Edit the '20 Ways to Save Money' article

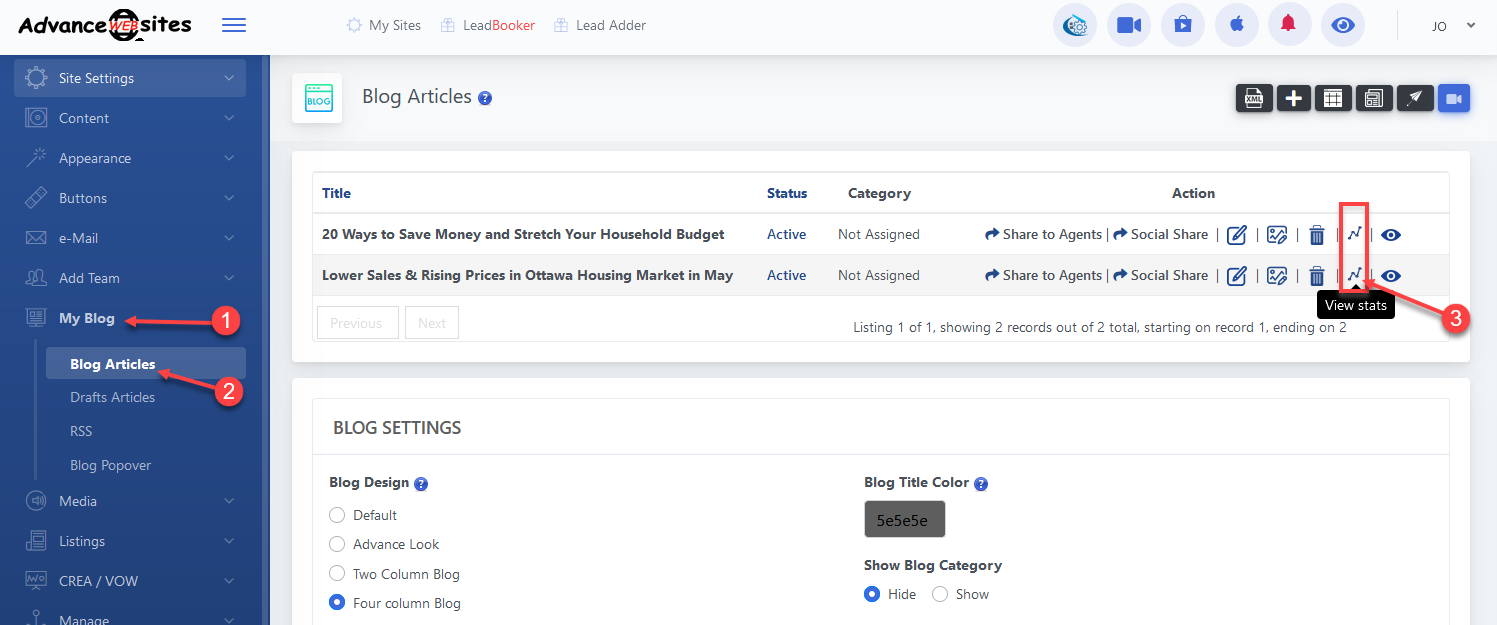pos(1237,235)
